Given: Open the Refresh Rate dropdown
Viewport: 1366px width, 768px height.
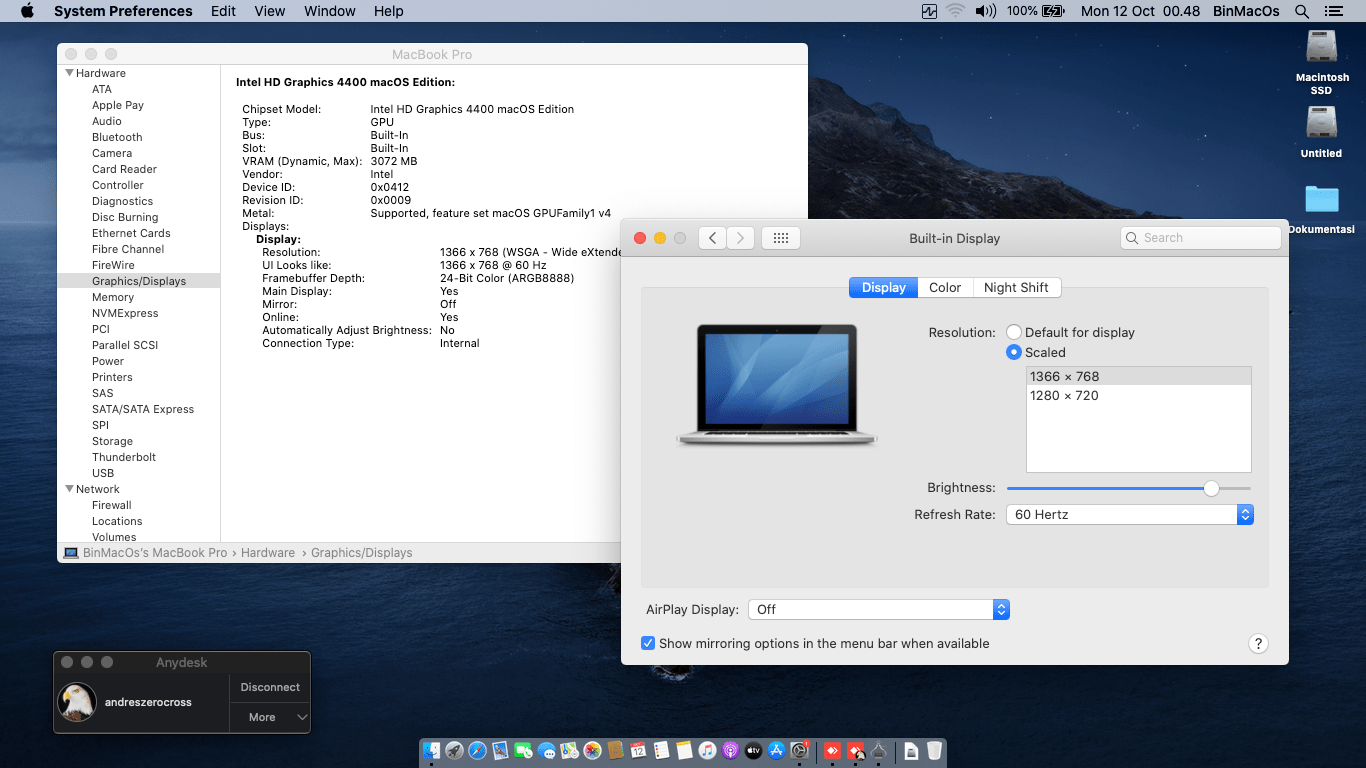Looking at the screenshot, I should [x=1244, y=514].
